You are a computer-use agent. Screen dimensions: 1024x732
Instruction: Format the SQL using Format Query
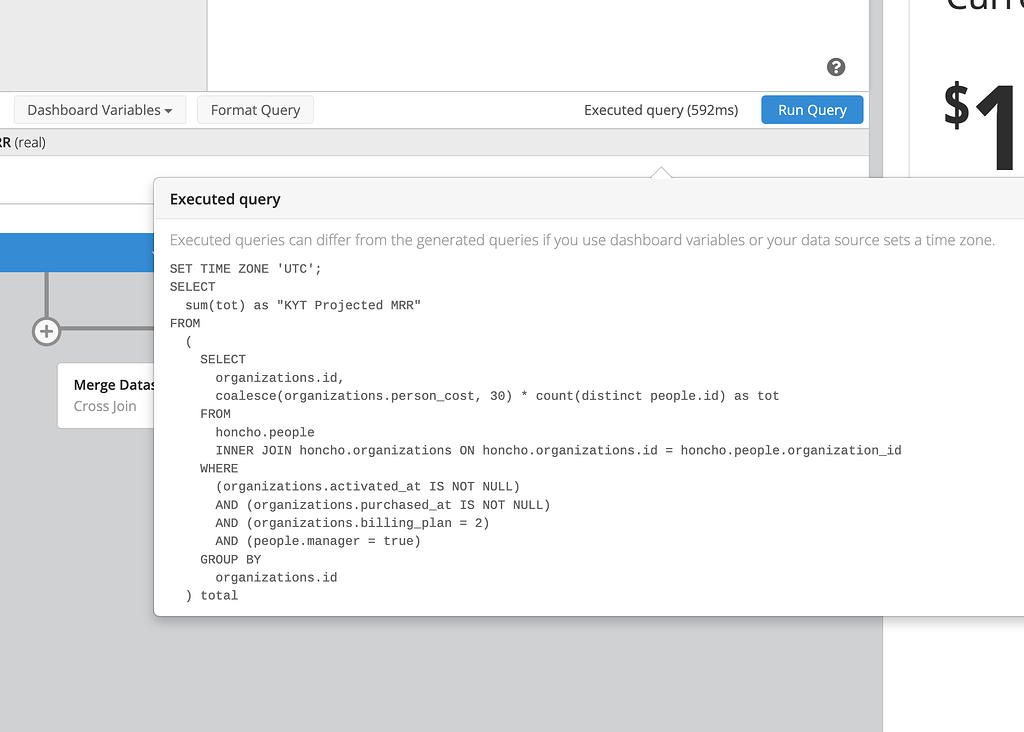[255, 109]
